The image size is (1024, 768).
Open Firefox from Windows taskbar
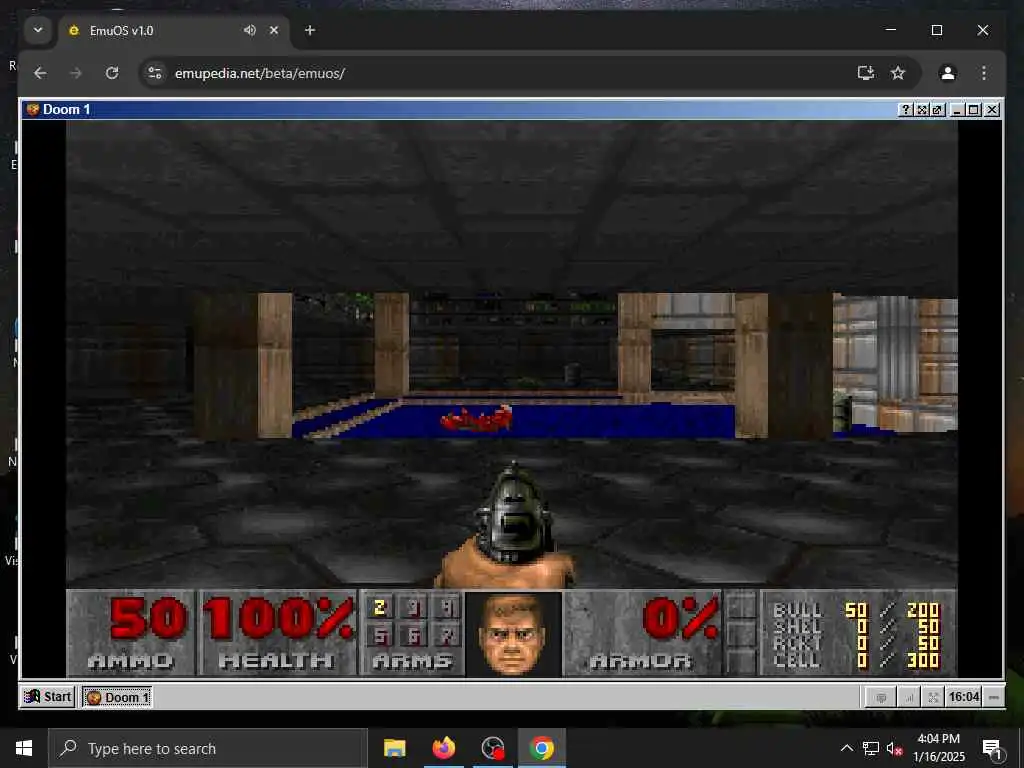click(x=443, y=748)
